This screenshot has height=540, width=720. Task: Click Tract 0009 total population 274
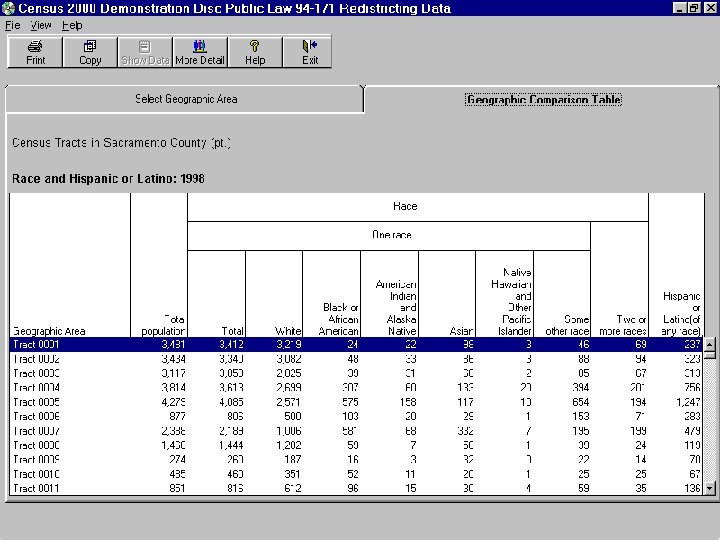tap(177, 460)
